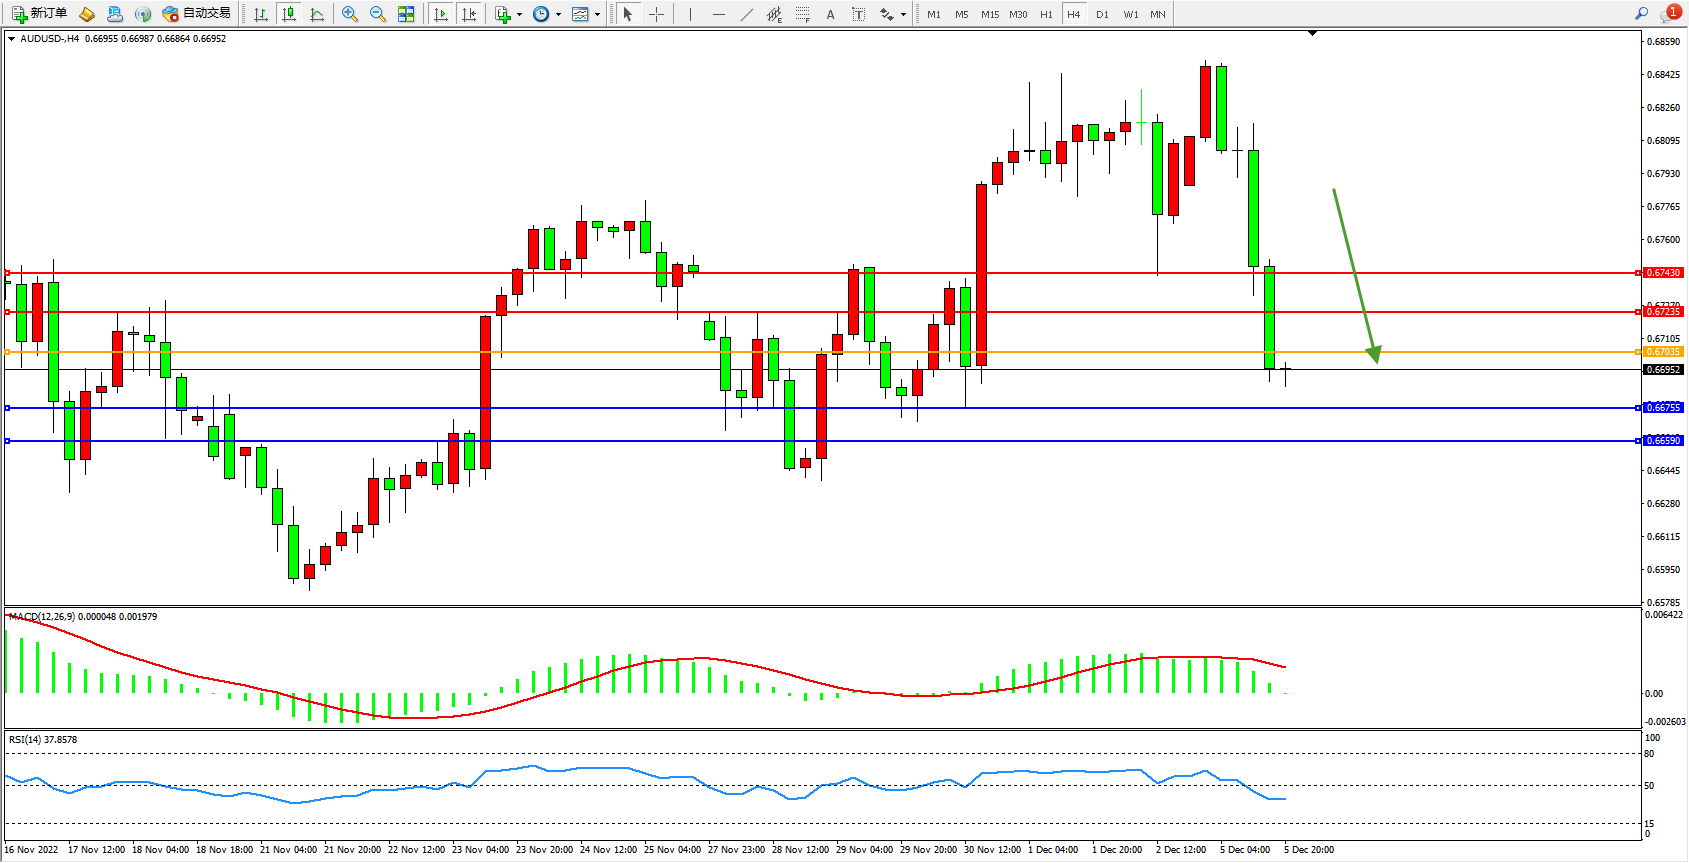Switch to the M15 timeframe
The width and height of the screenshot is (1689, 863).
point(990,14)
